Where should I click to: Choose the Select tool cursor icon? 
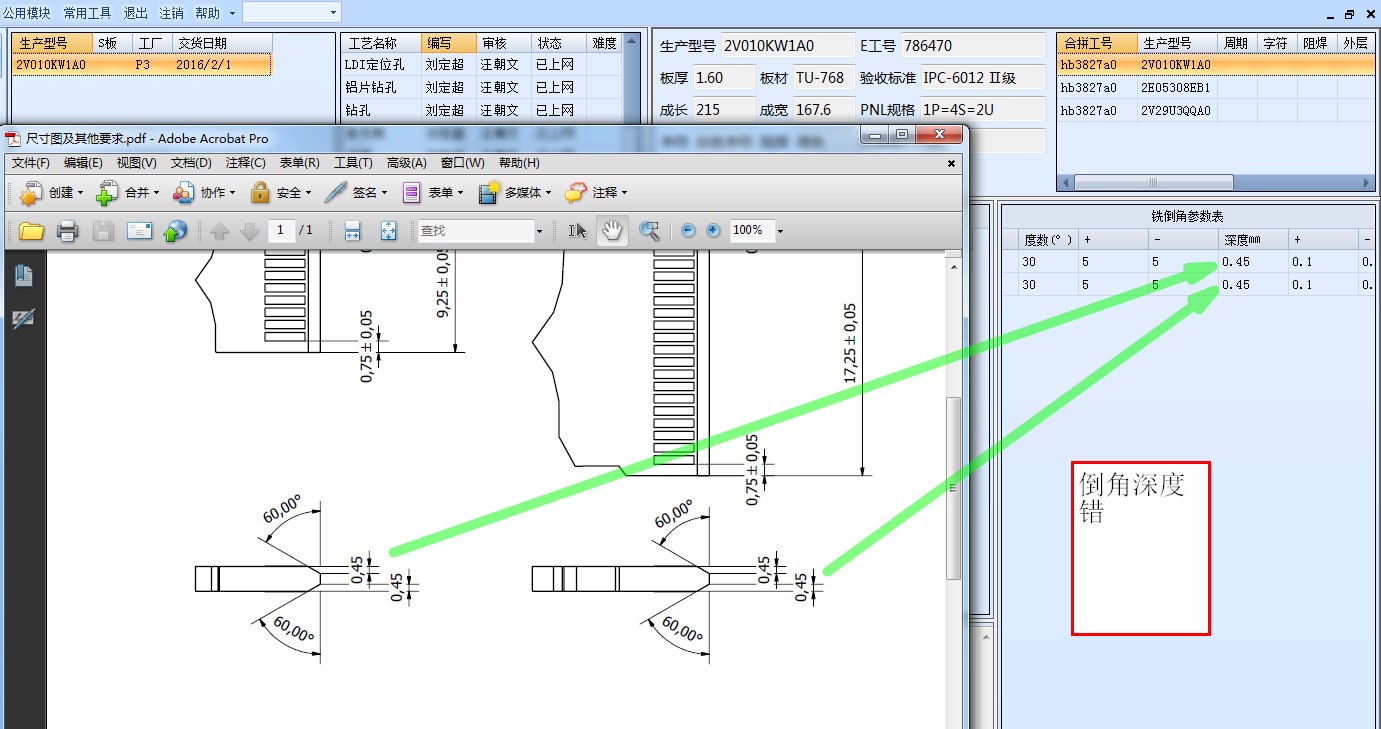pos(577,231)
